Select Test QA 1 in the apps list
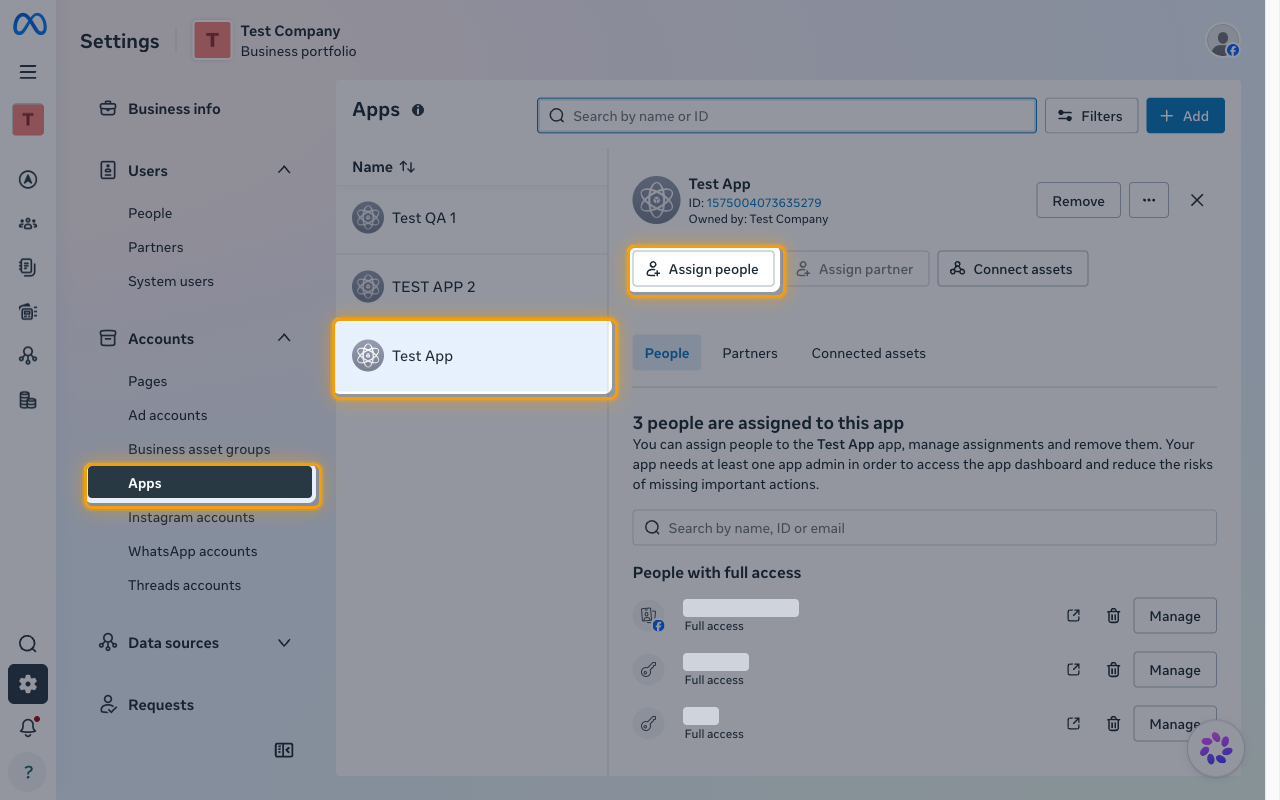 472,218
